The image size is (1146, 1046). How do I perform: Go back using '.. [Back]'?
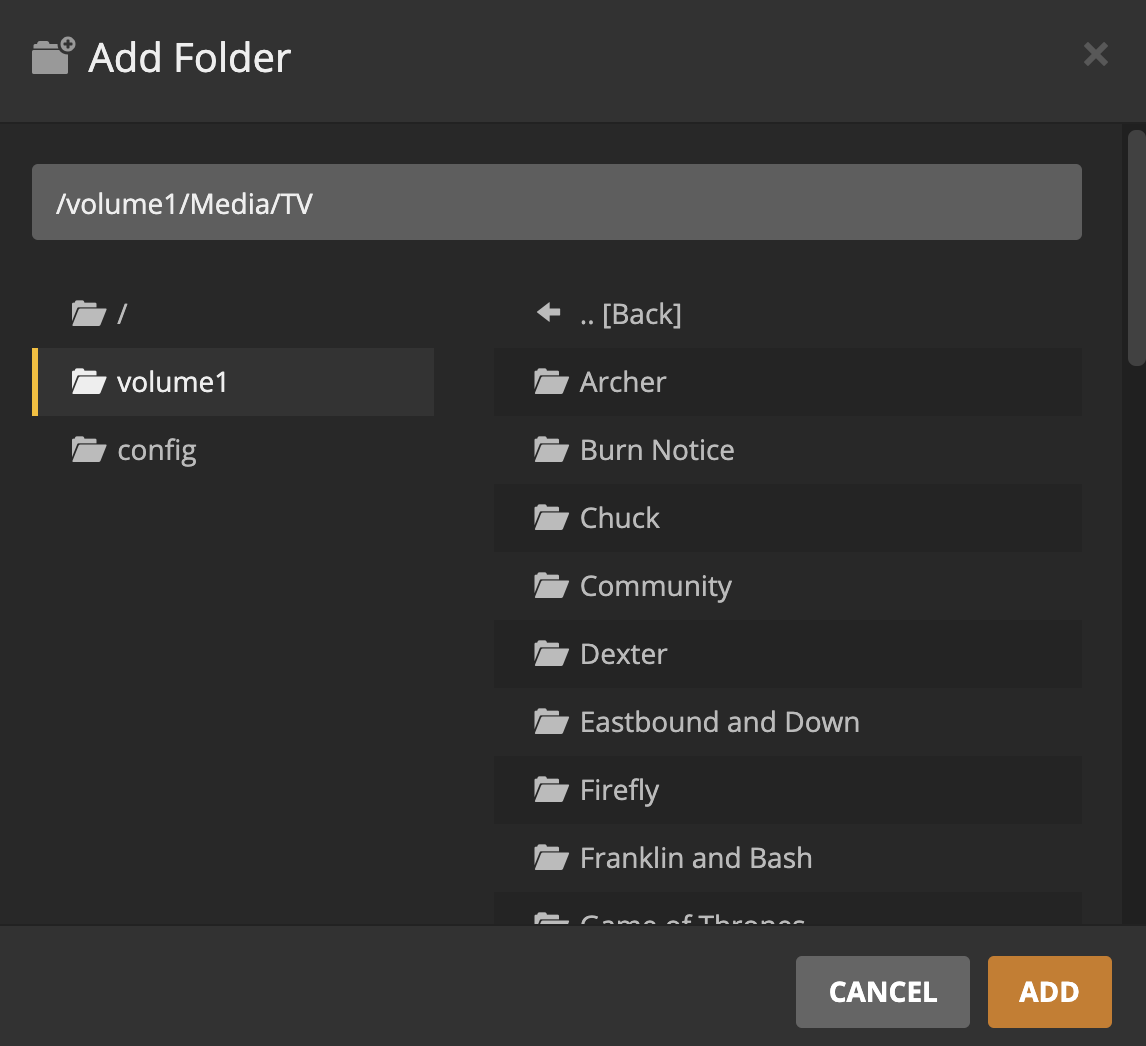coord(788,314)
